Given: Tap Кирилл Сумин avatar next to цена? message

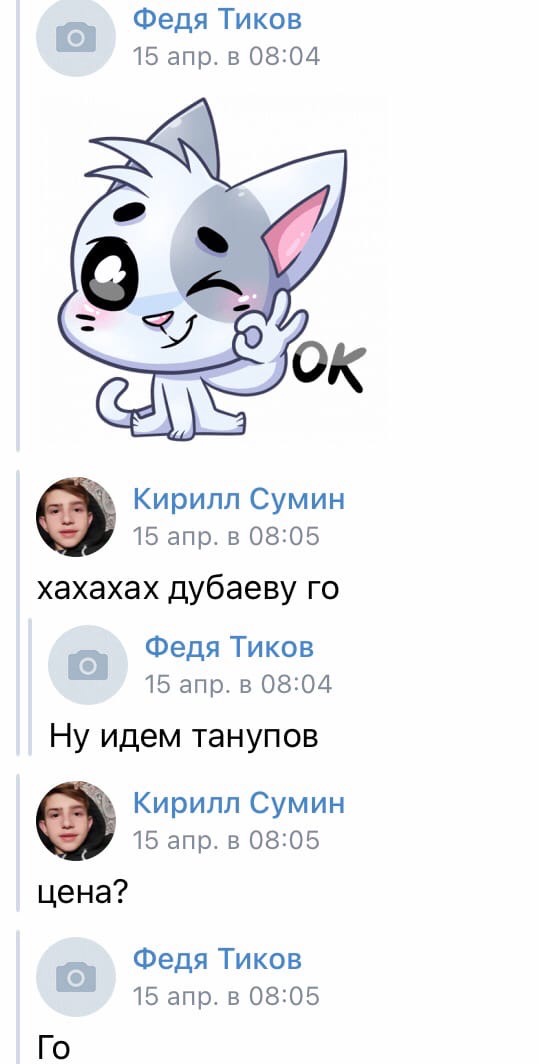Looking at the screenshot, I should coord(75,820).
